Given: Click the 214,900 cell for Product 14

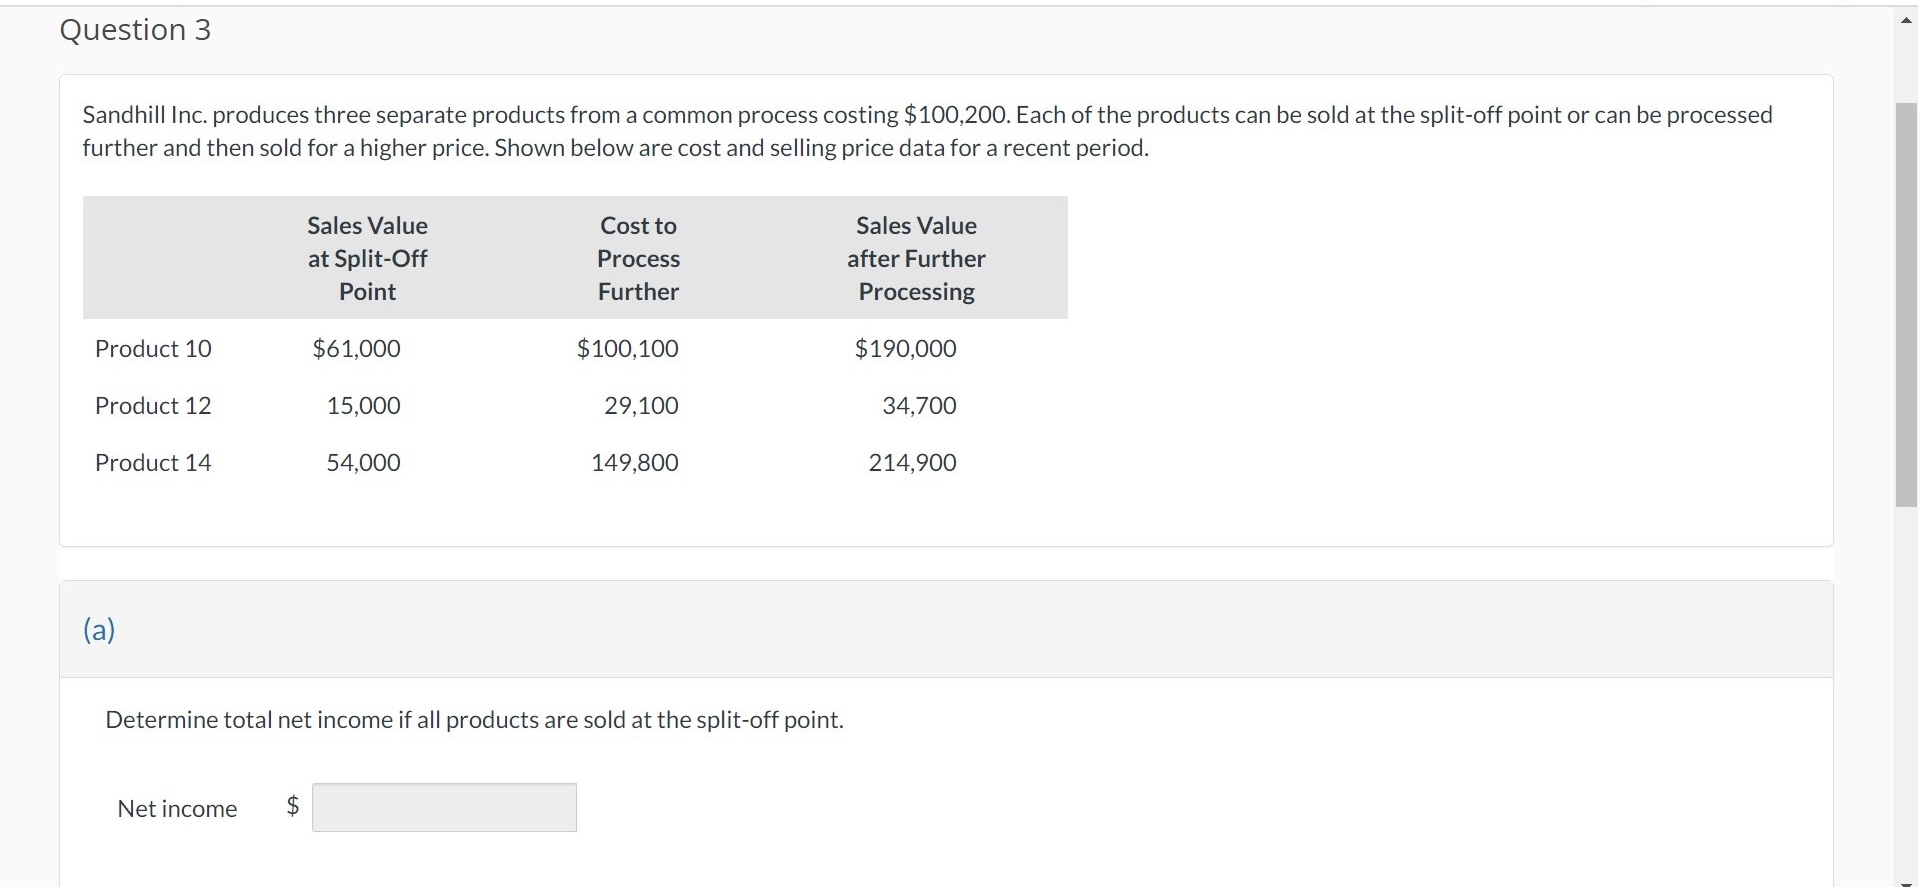Looking at the screenshot, I should pos(912,463).
